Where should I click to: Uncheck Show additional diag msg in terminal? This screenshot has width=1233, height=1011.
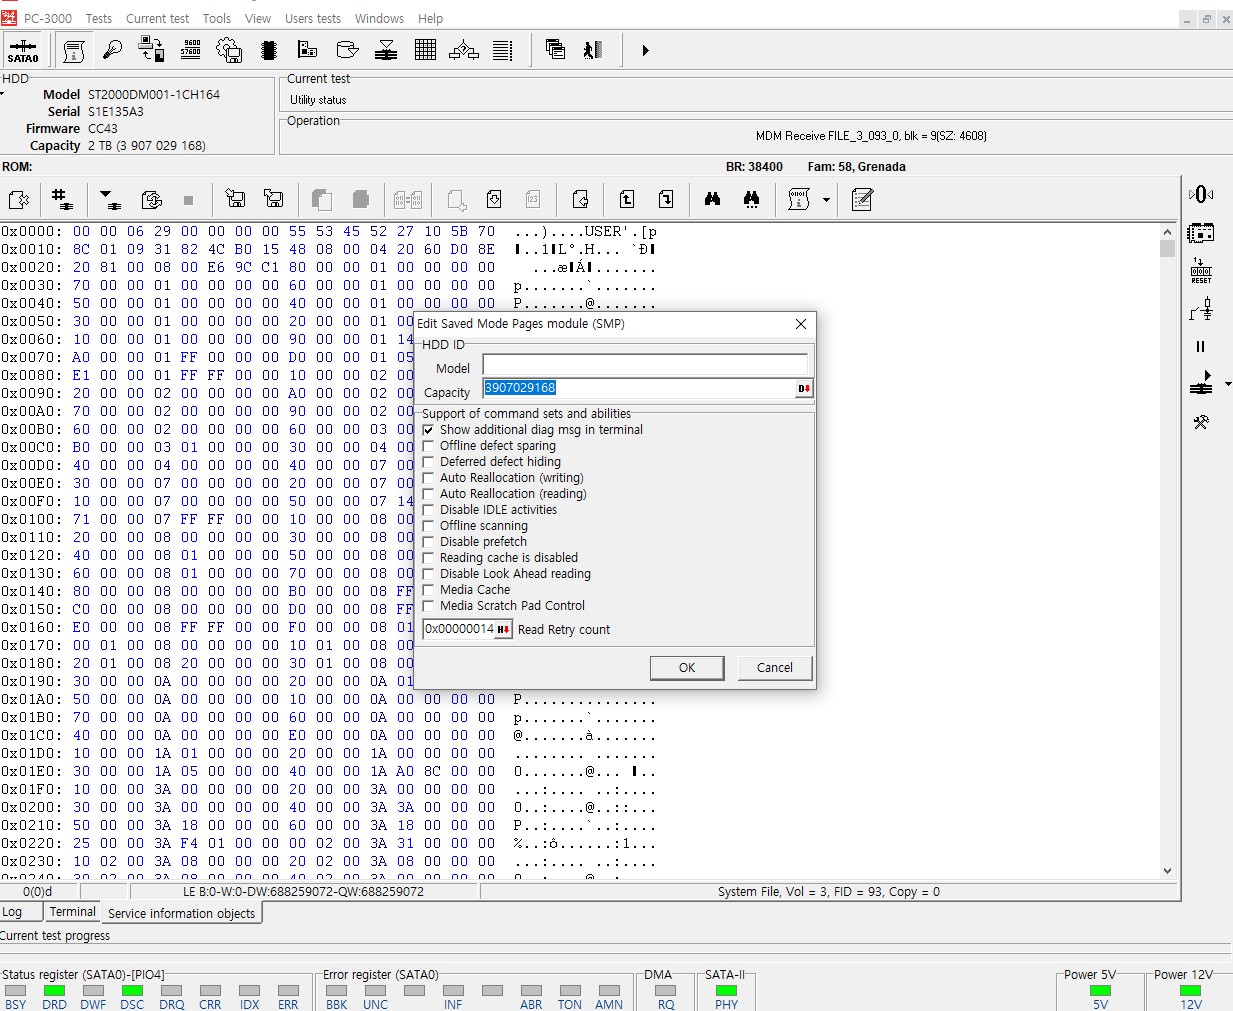coord(429,430)
